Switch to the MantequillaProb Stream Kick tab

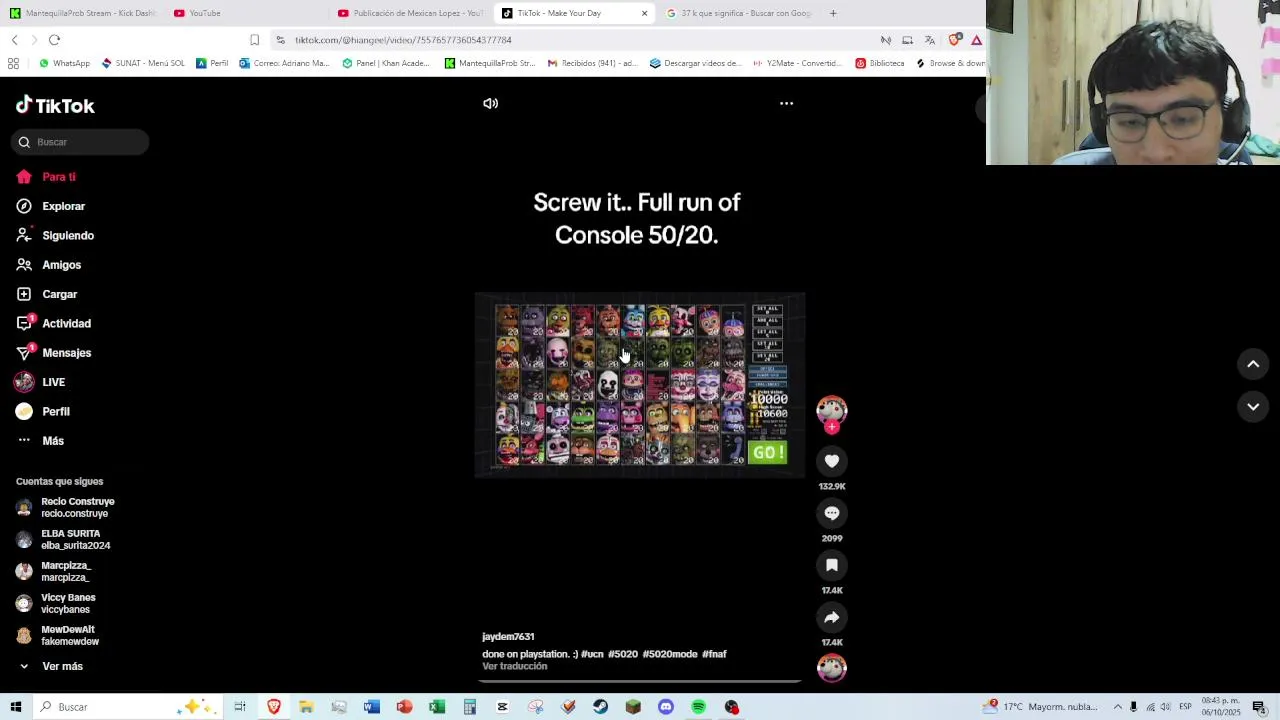tap(82, 13)
